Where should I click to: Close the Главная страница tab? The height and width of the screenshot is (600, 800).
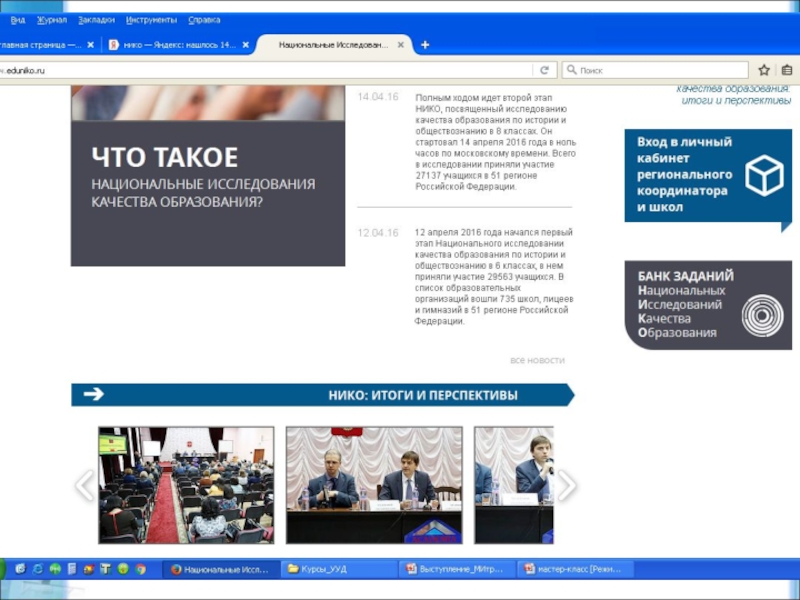pyautogui.click(x=90, y=45)
